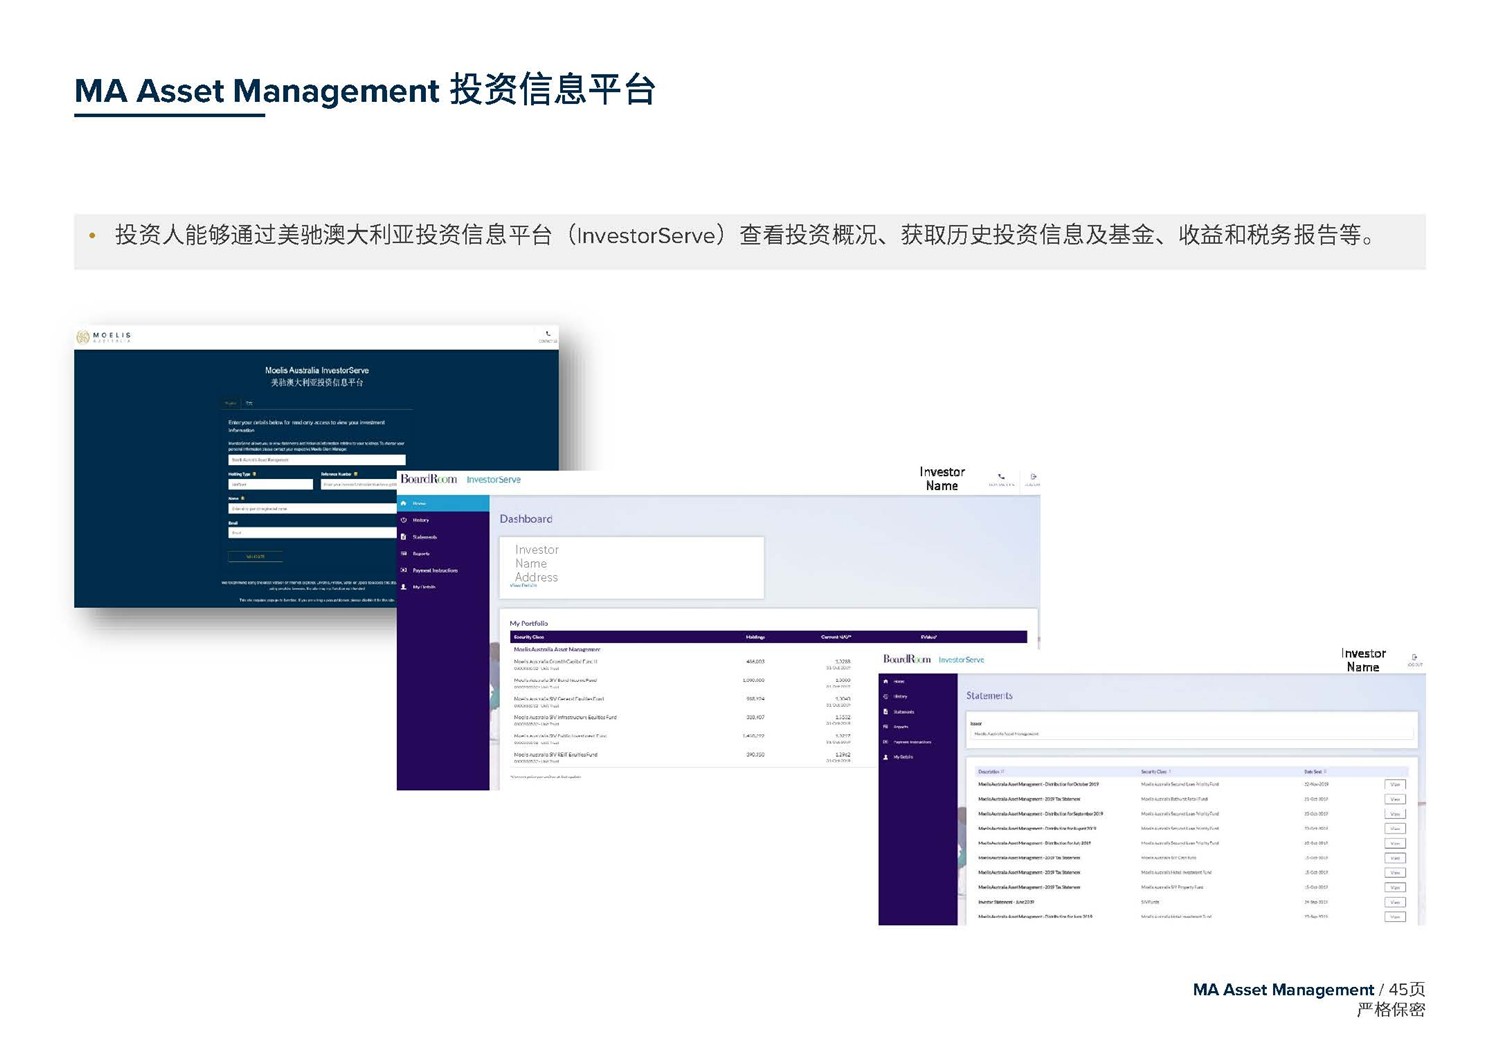Viewport: 1500px width, 1038px height.
Task: Open Reports in the Dashboard sidebar
Action: 421,553
